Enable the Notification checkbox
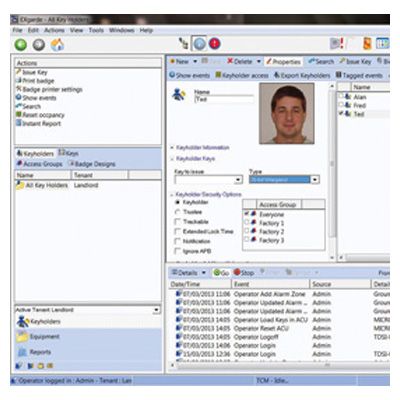Image resolution: width=400 pixels, height=400 pixels. coord(178,241)
